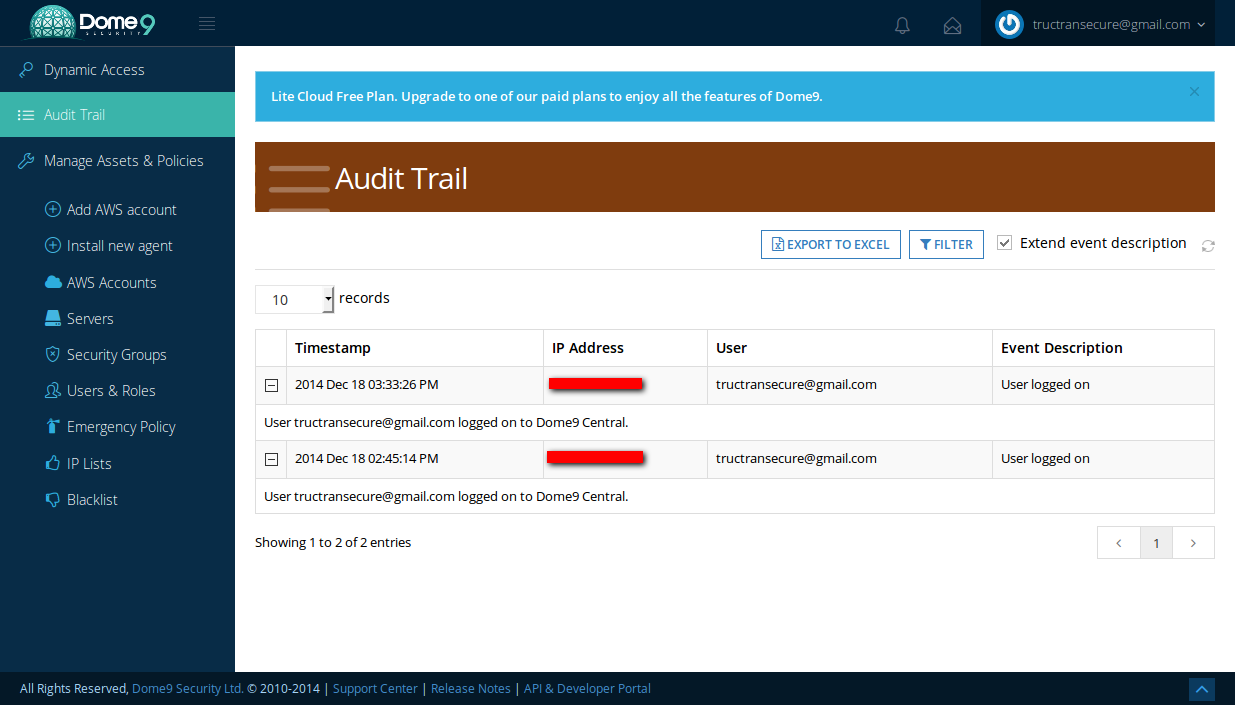Expand Manage Assets & Policies section
The image size is (1235, 705).
pos(123,161)
